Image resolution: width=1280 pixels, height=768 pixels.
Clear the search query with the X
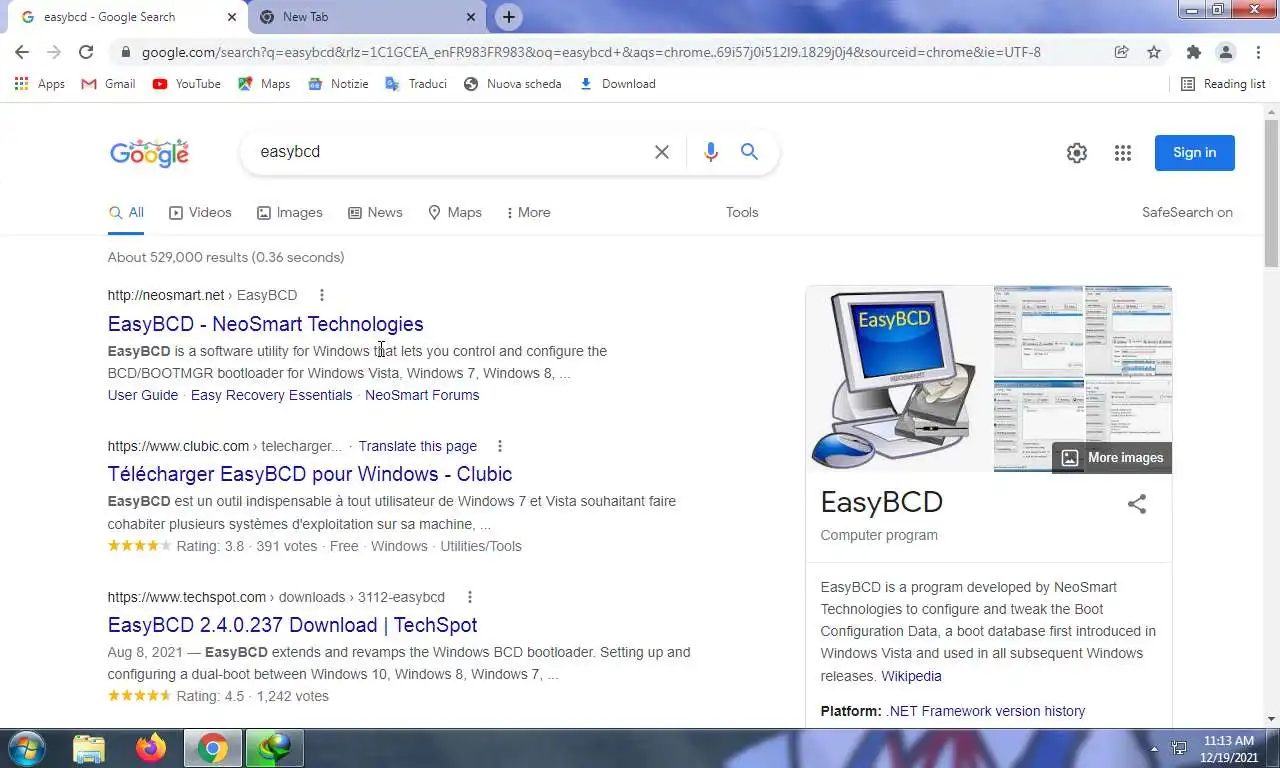click(x=662, y=152)
